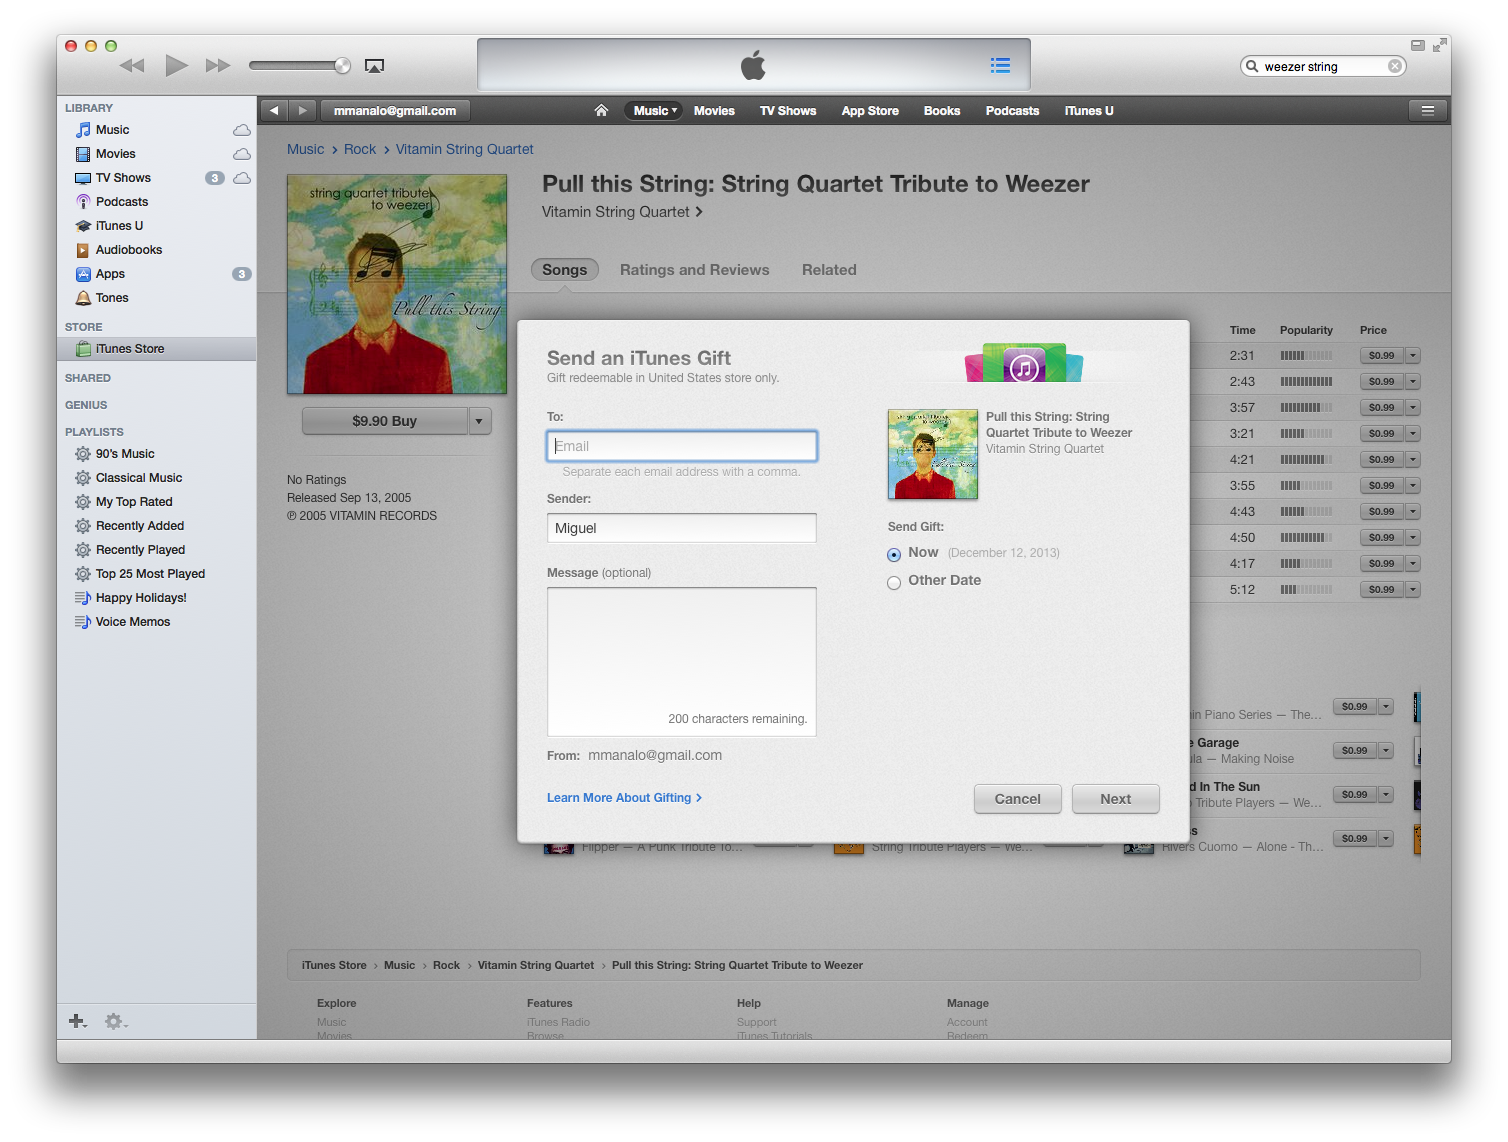Open Podcasts in the store navigation
This screenshot has width=1508, height=1142.
[x=1012, y=111]
